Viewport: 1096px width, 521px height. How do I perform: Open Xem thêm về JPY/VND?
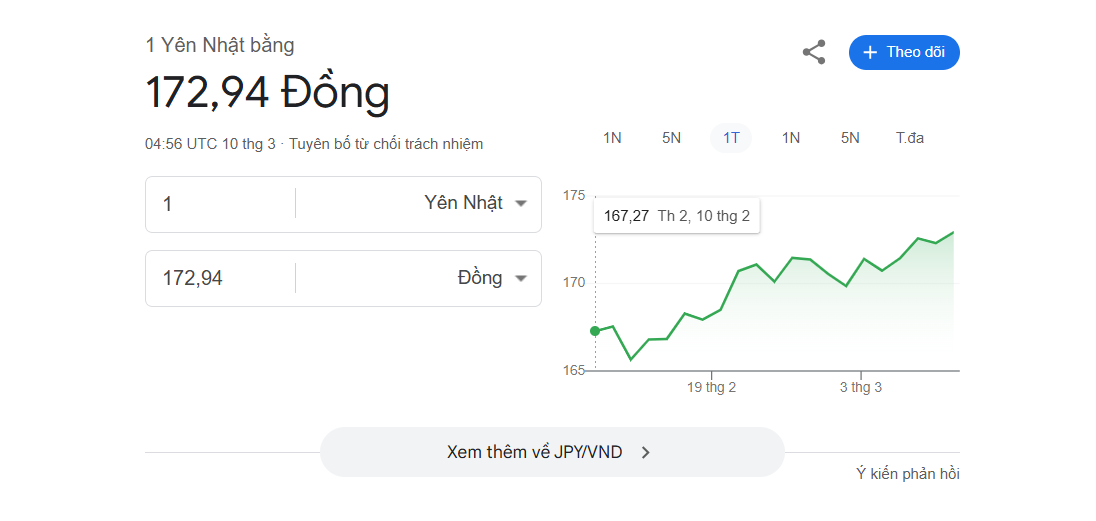(551, 452)
